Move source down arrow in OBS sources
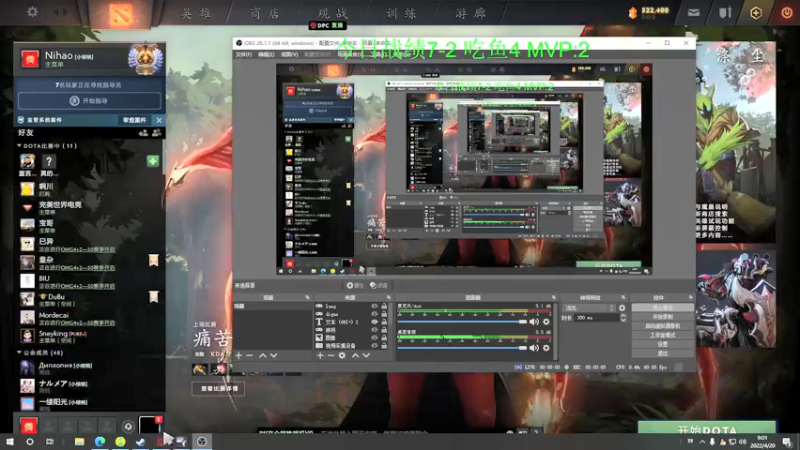Image resolution: width=800 pixels, height=450 pixels. click(366, 355)
